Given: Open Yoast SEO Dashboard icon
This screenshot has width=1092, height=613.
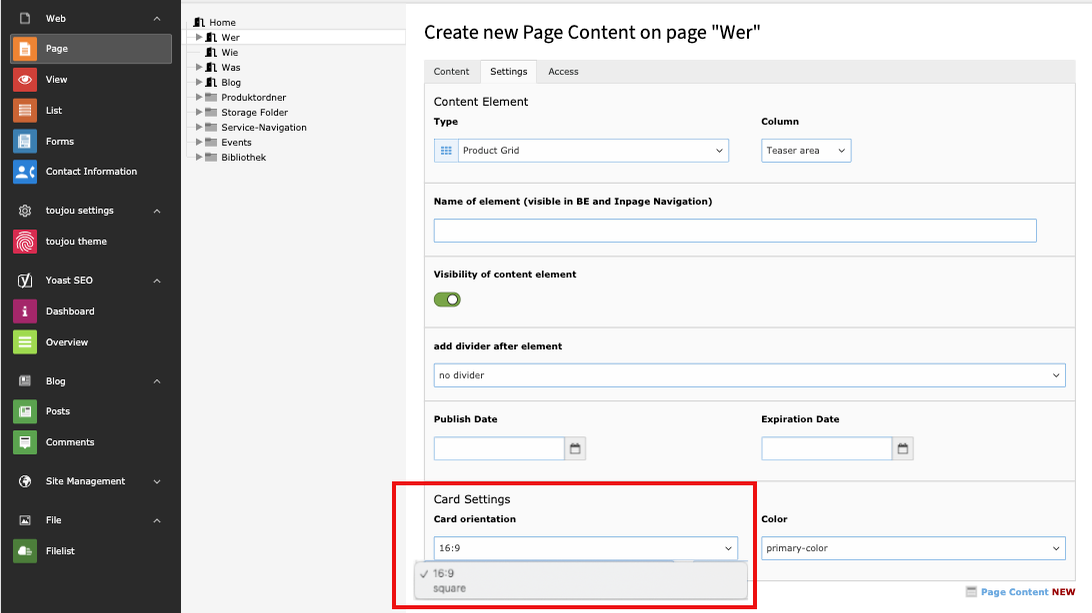Looking at the screenshot, I should point(25,312).
